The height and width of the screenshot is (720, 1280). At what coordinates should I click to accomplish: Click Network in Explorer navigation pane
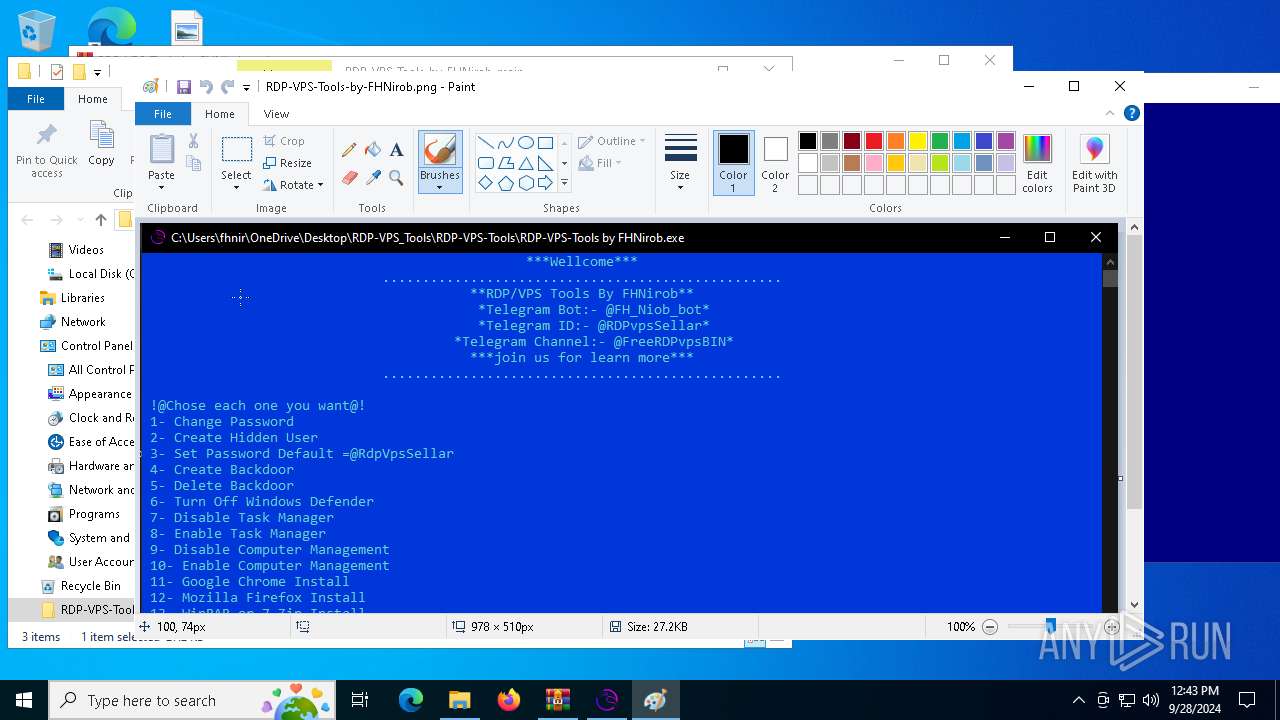[x=83, y=322]
